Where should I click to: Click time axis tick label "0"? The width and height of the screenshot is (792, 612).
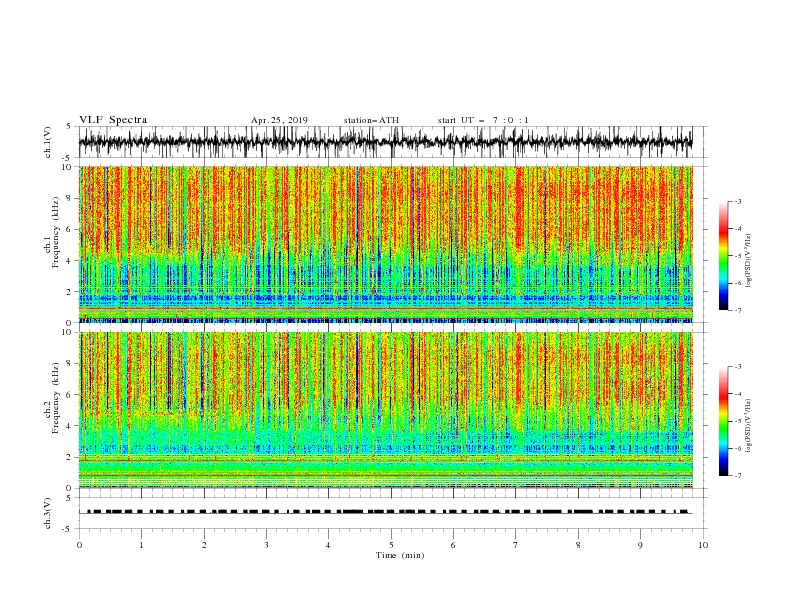pyautogui.click(x=79, y=545)
